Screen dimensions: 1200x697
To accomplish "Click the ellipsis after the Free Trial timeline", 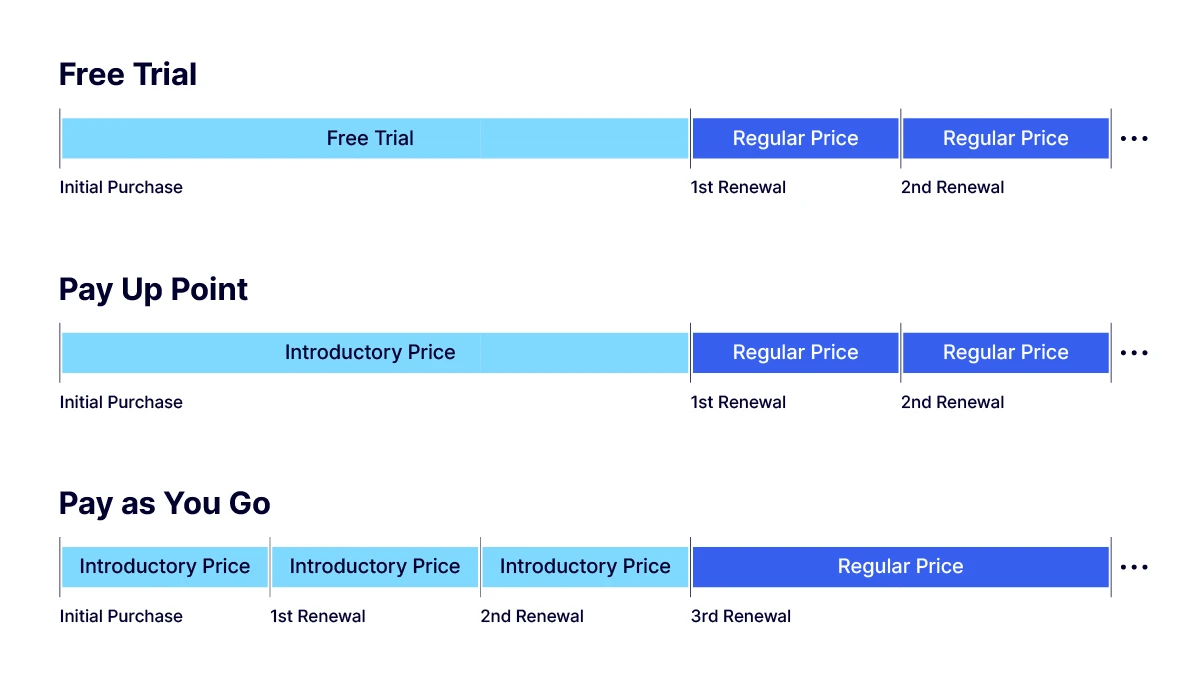I will click(x=1134, y=139).
